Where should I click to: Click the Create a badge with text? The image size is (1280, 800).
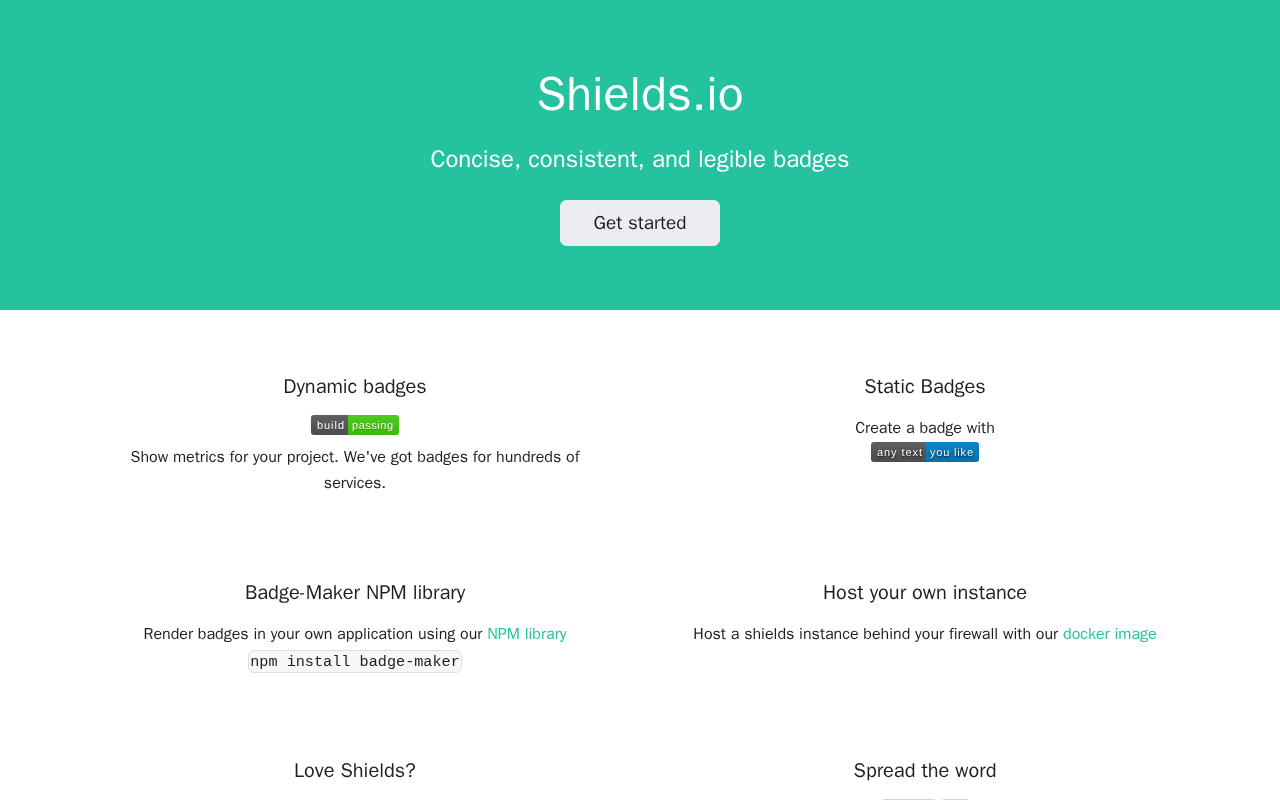(x=925, y=428)
